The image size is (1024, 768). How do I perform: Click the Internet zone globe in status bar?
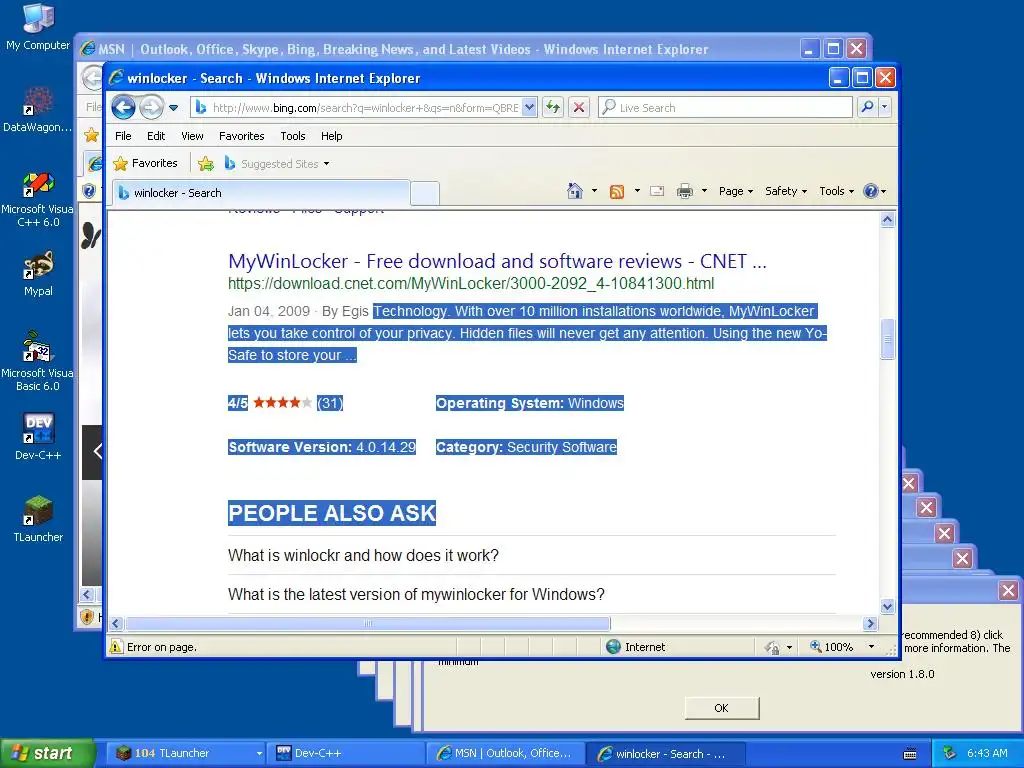pyautogui.click(x=613, y=647)
